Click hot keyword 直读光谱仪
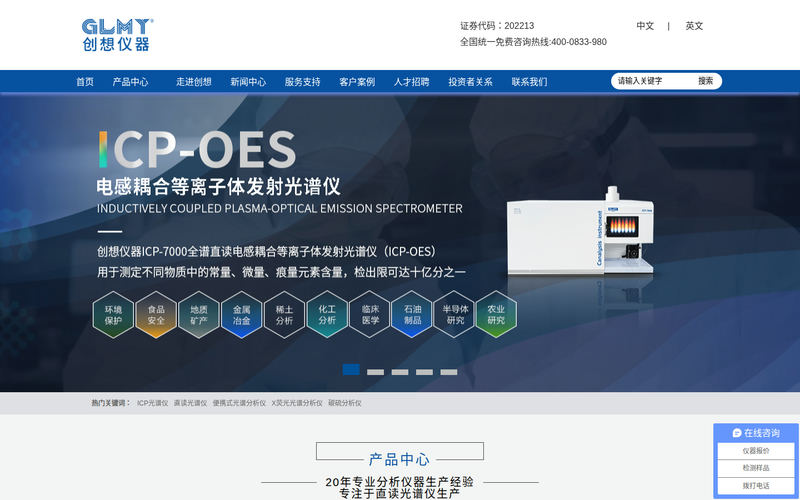Screen dimensions: 800x500 pos(190,403)
